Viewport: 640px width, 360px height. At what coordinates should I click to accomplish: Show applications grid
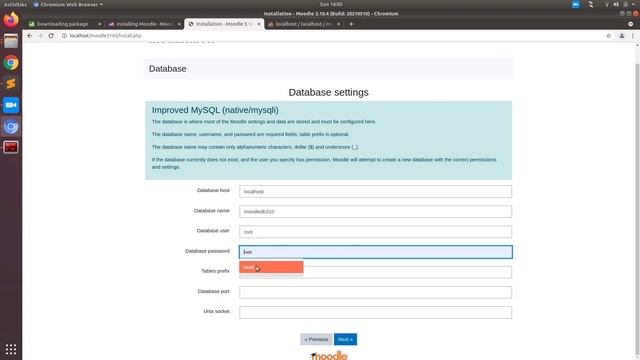11,349
